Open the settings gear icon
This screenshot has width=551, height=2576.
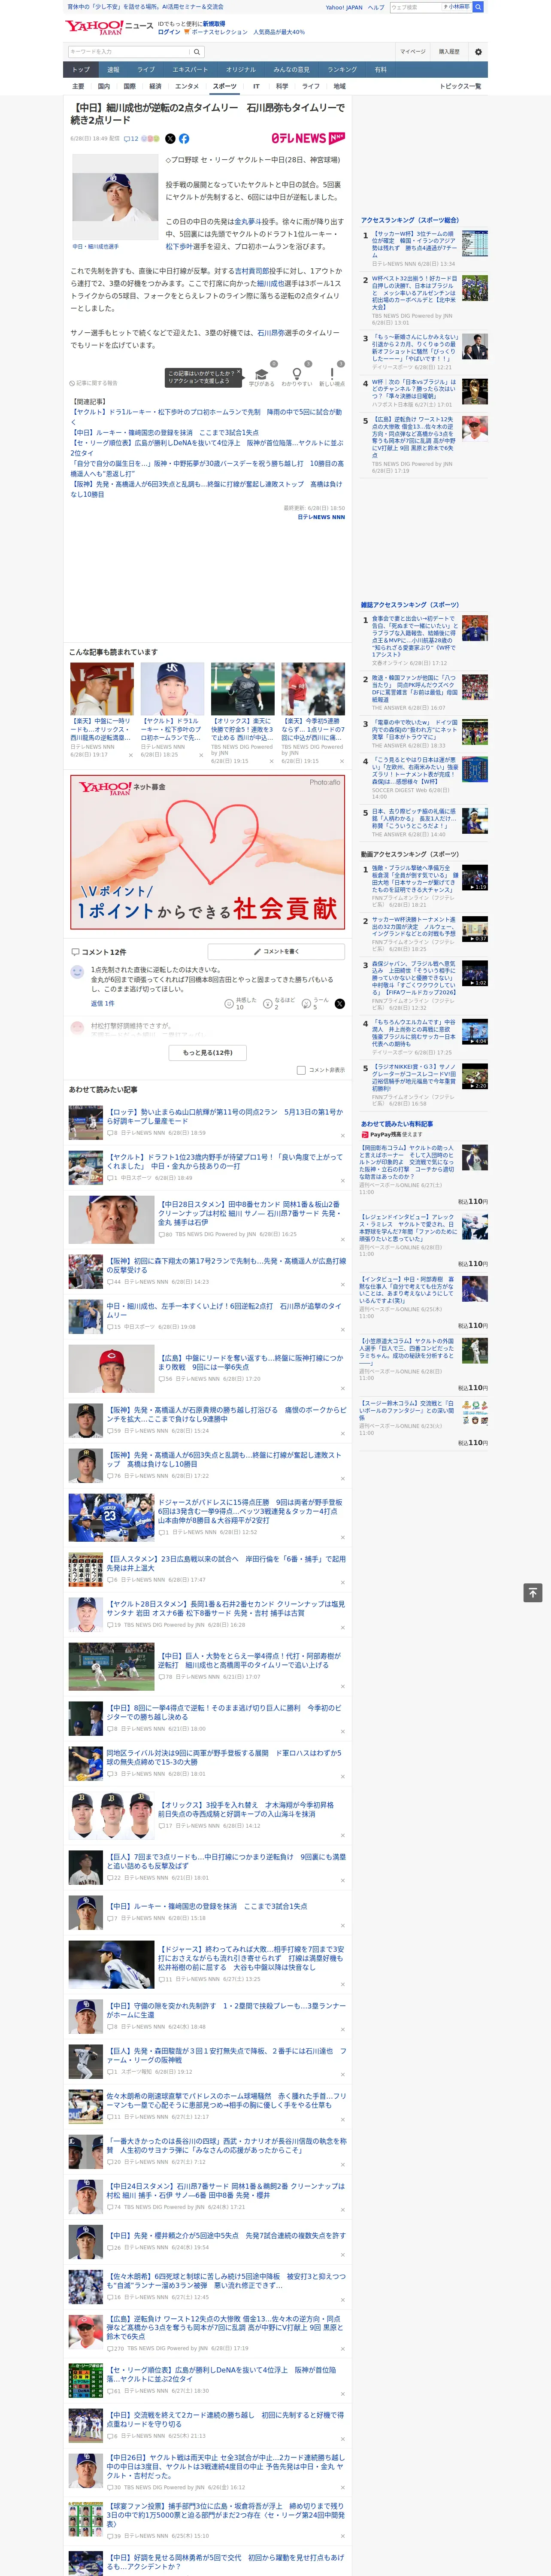478,52
